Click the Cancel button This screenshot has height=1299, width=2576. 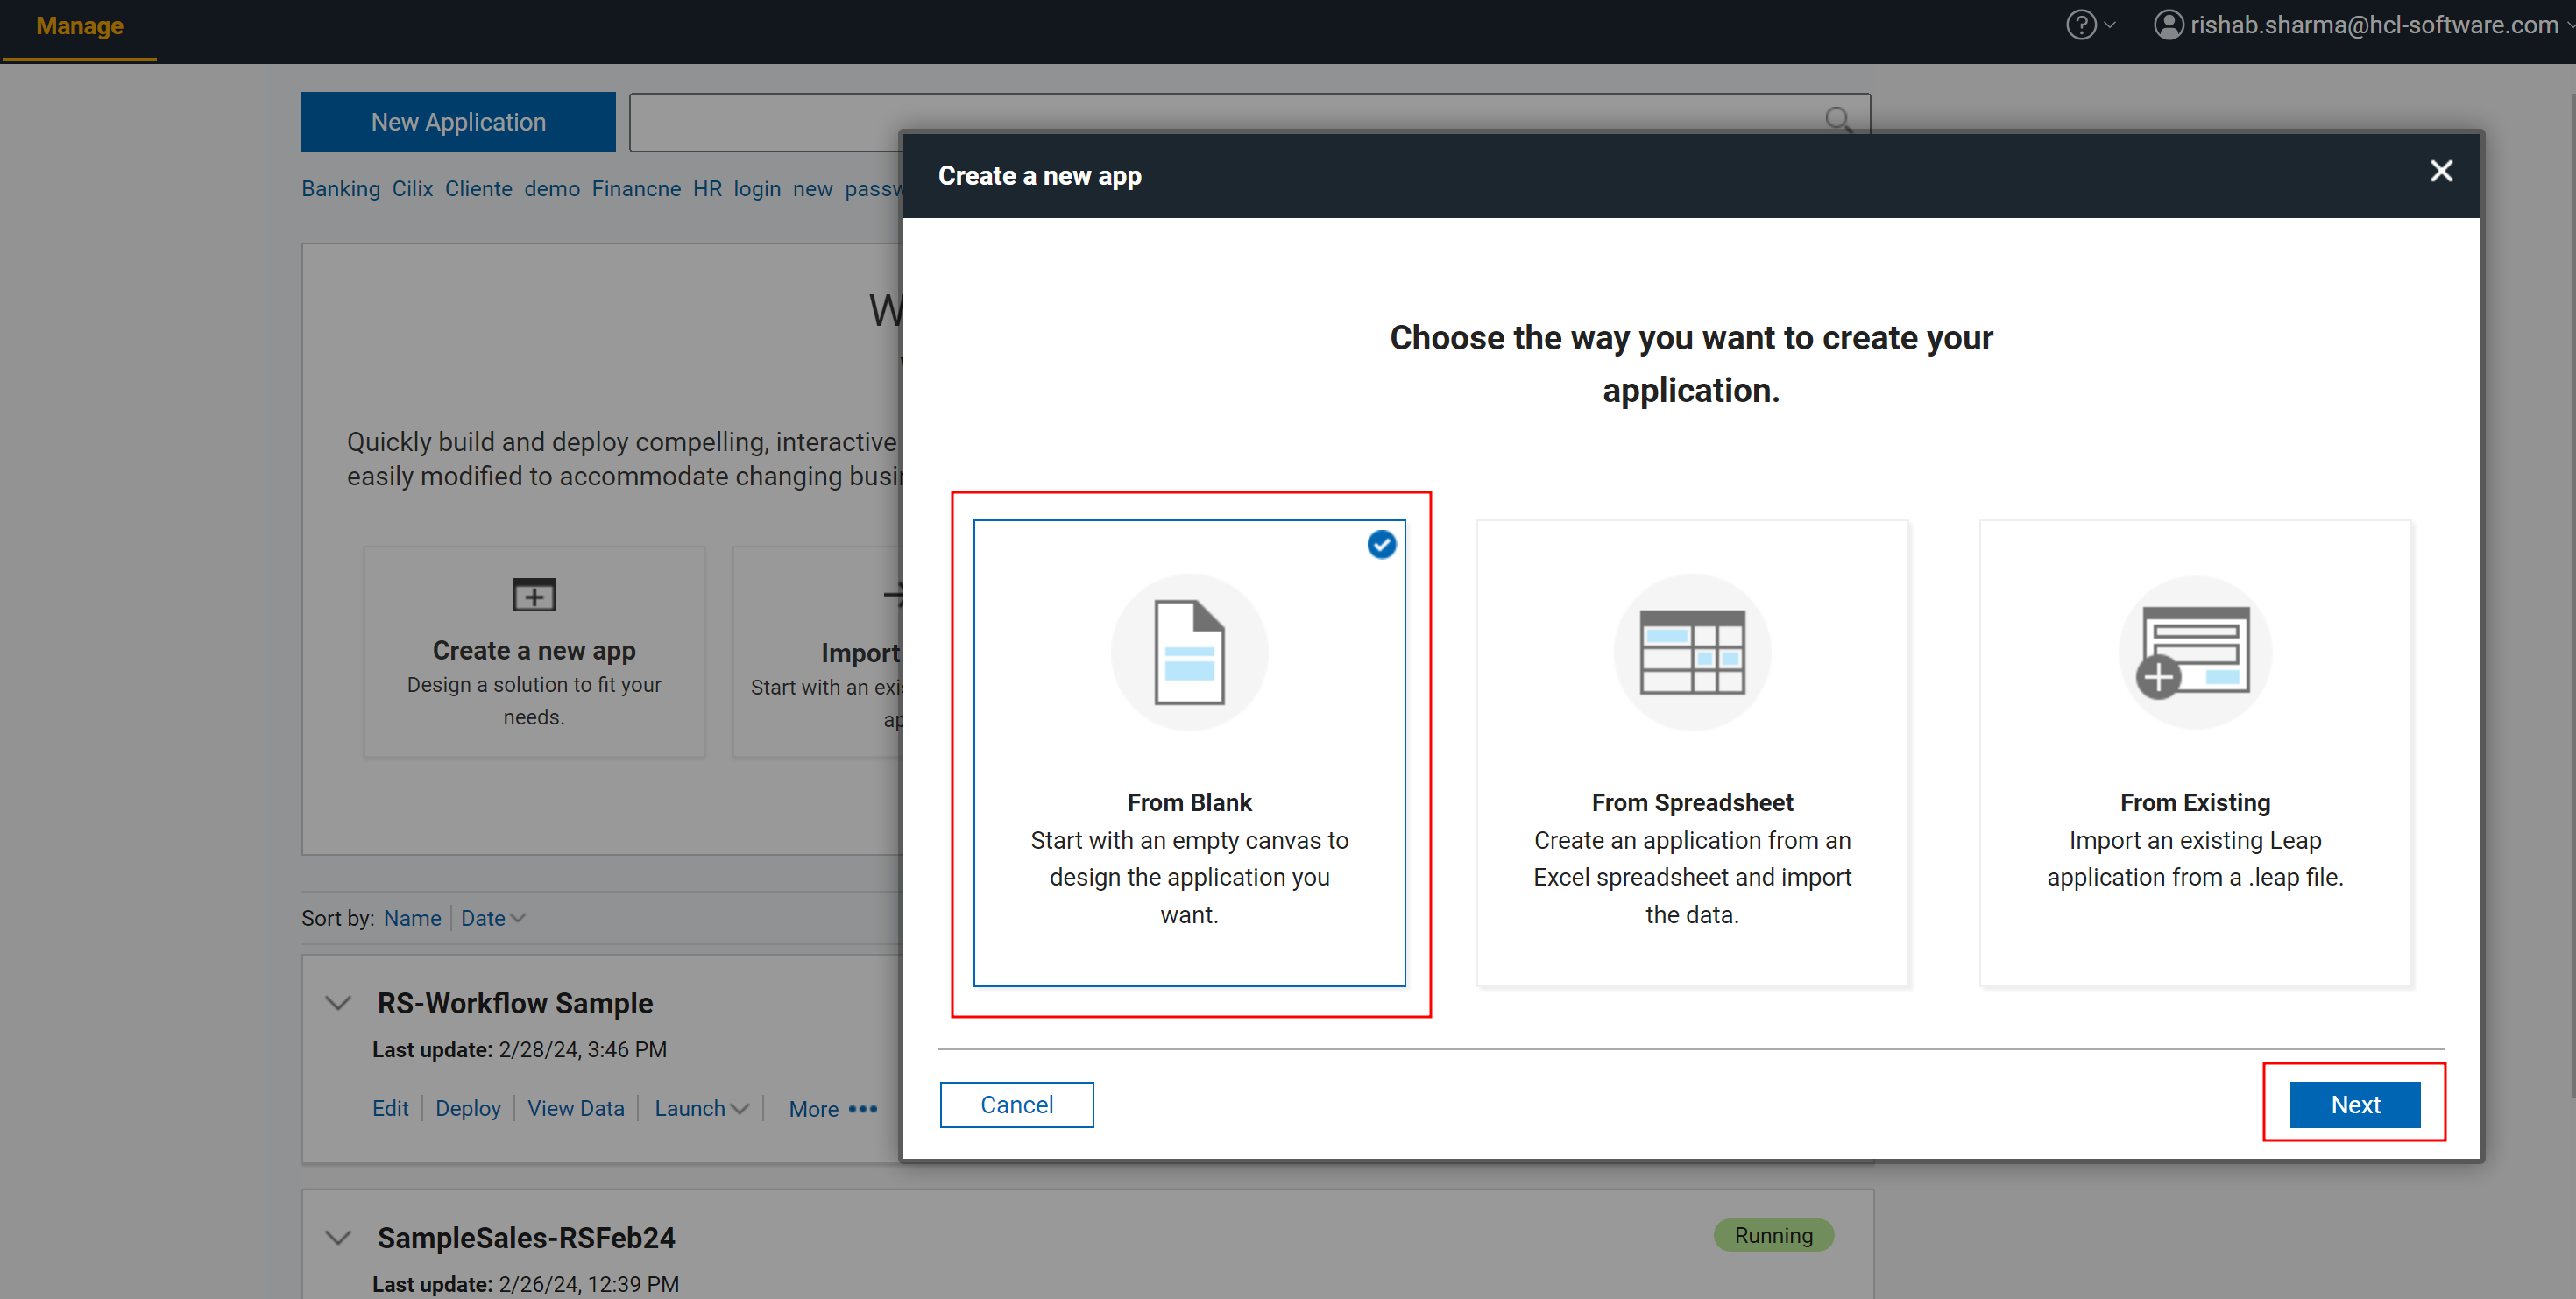click(1016, 1105)
